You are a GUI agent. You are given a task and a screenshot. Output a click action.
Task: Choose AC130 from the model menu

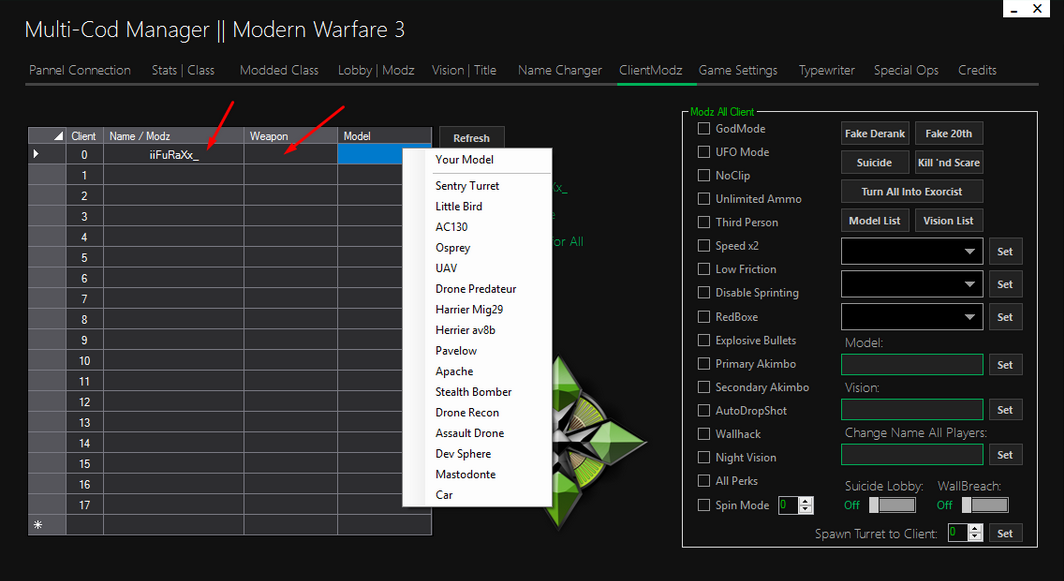(x=453, y=227)
